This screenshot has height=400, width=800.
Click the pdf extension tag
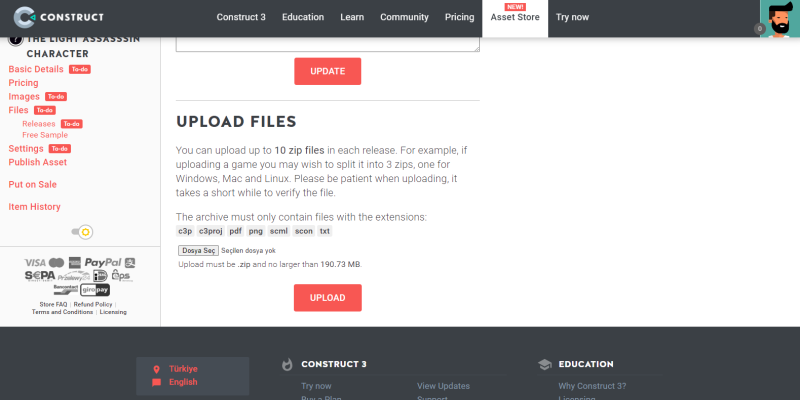coord(235,231)
